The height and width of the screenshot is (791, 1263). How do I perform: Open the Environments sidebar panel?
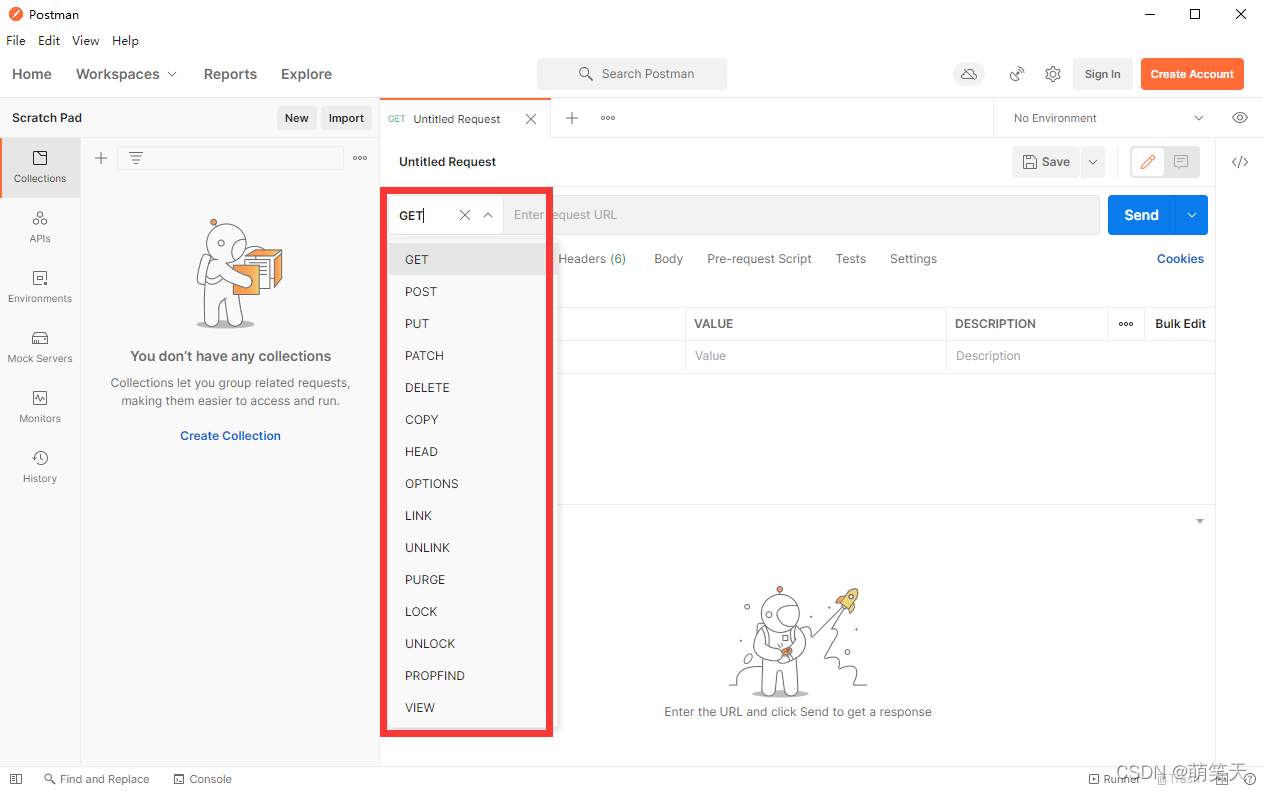pos(40,287)
